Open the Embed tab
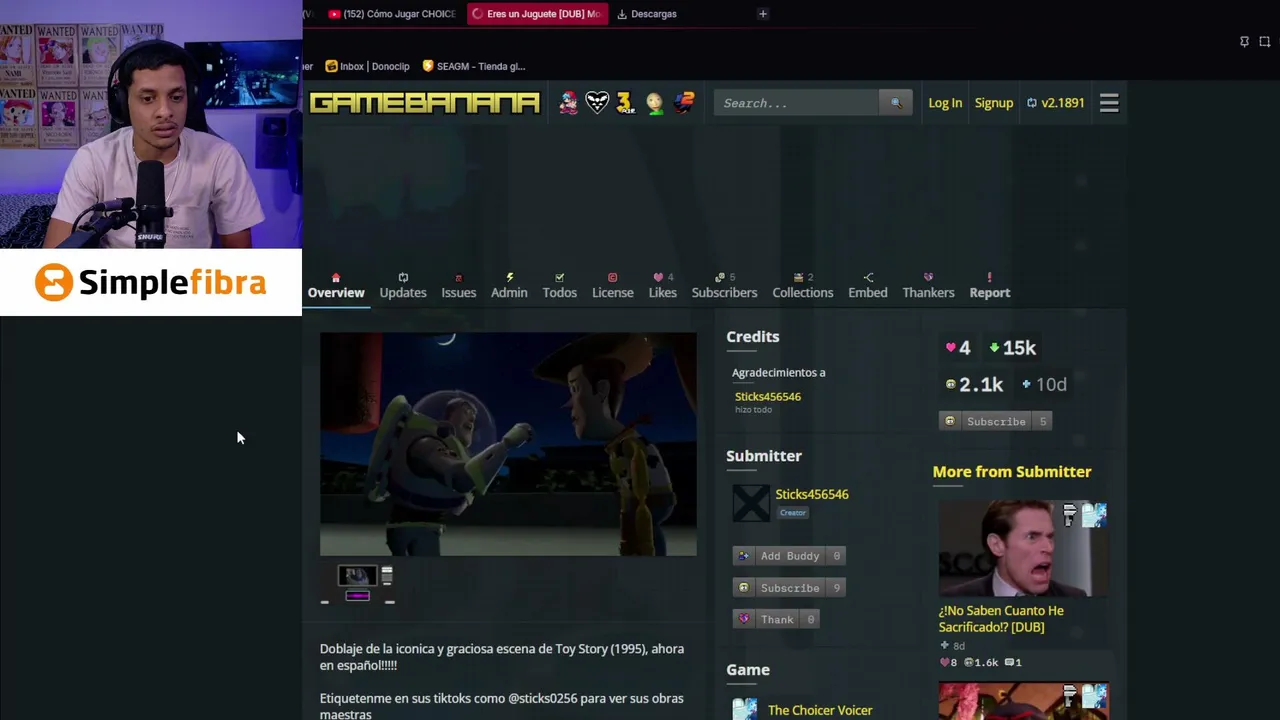The height and width of the screenshot is (720, 1280). coord(868,286)
